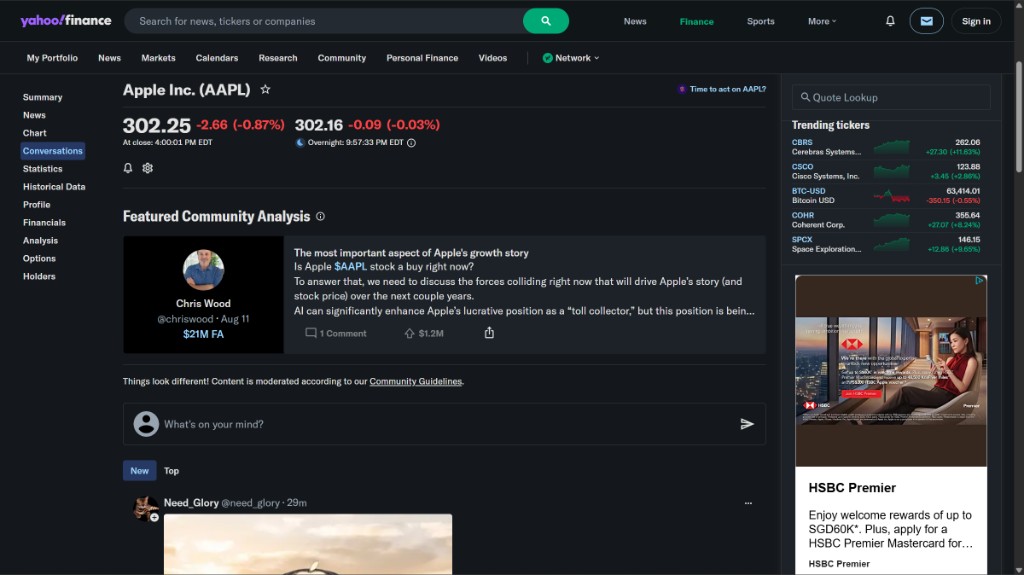
Task: Open the Mail envelope icon
Action: click(x=926, y=21)
